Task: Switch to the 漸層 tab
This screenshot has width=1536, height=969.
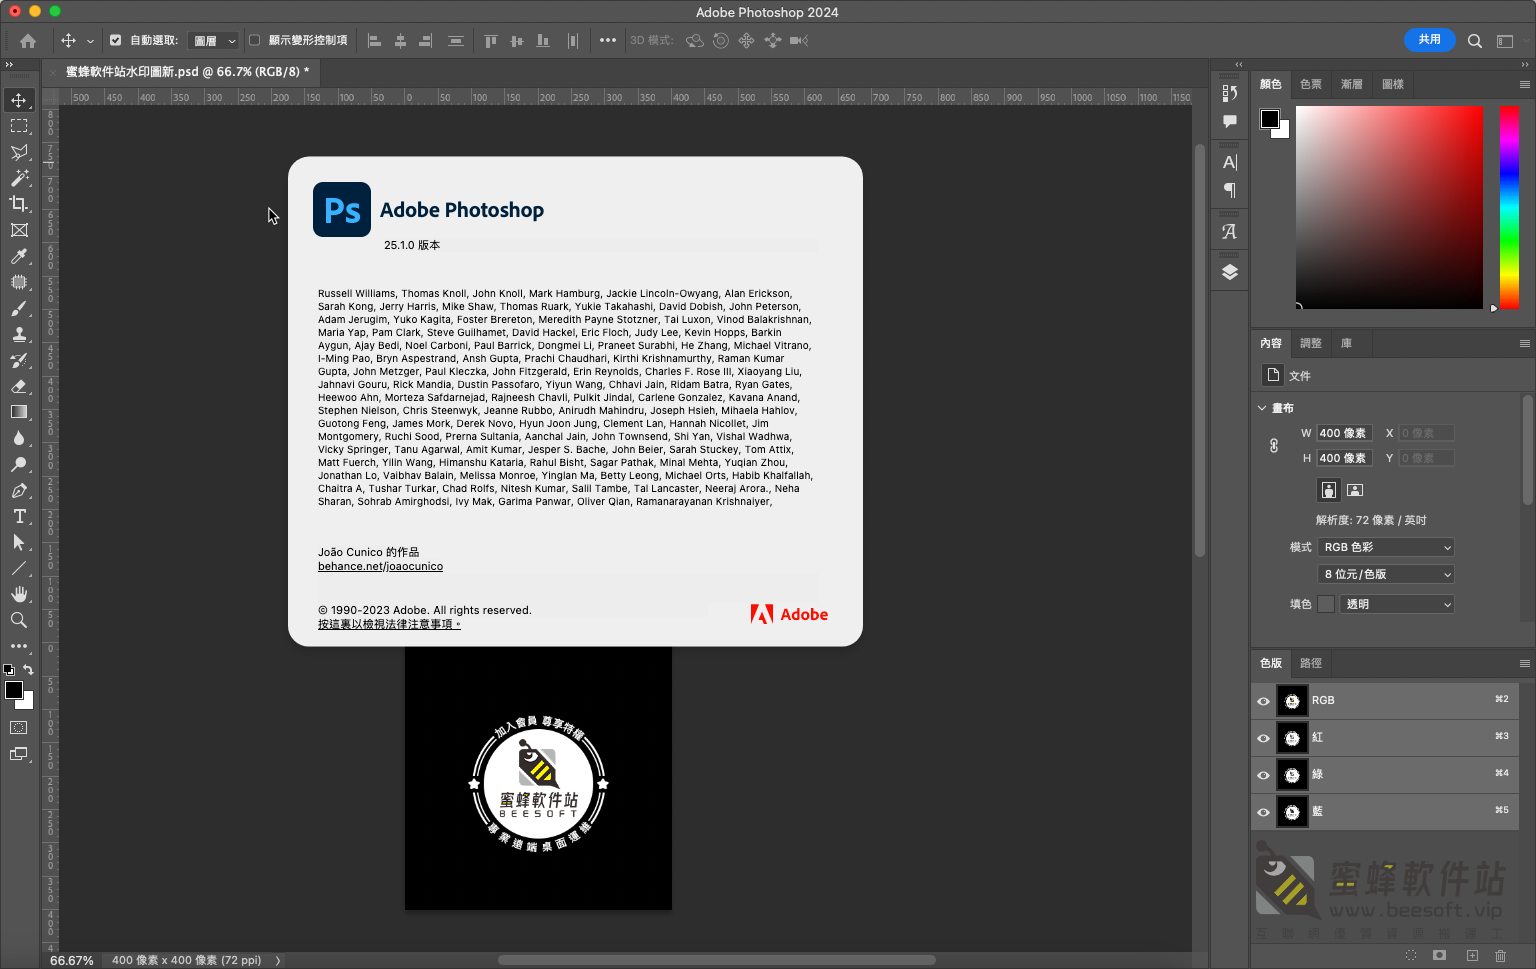Action: click(x=1352, y=84)
